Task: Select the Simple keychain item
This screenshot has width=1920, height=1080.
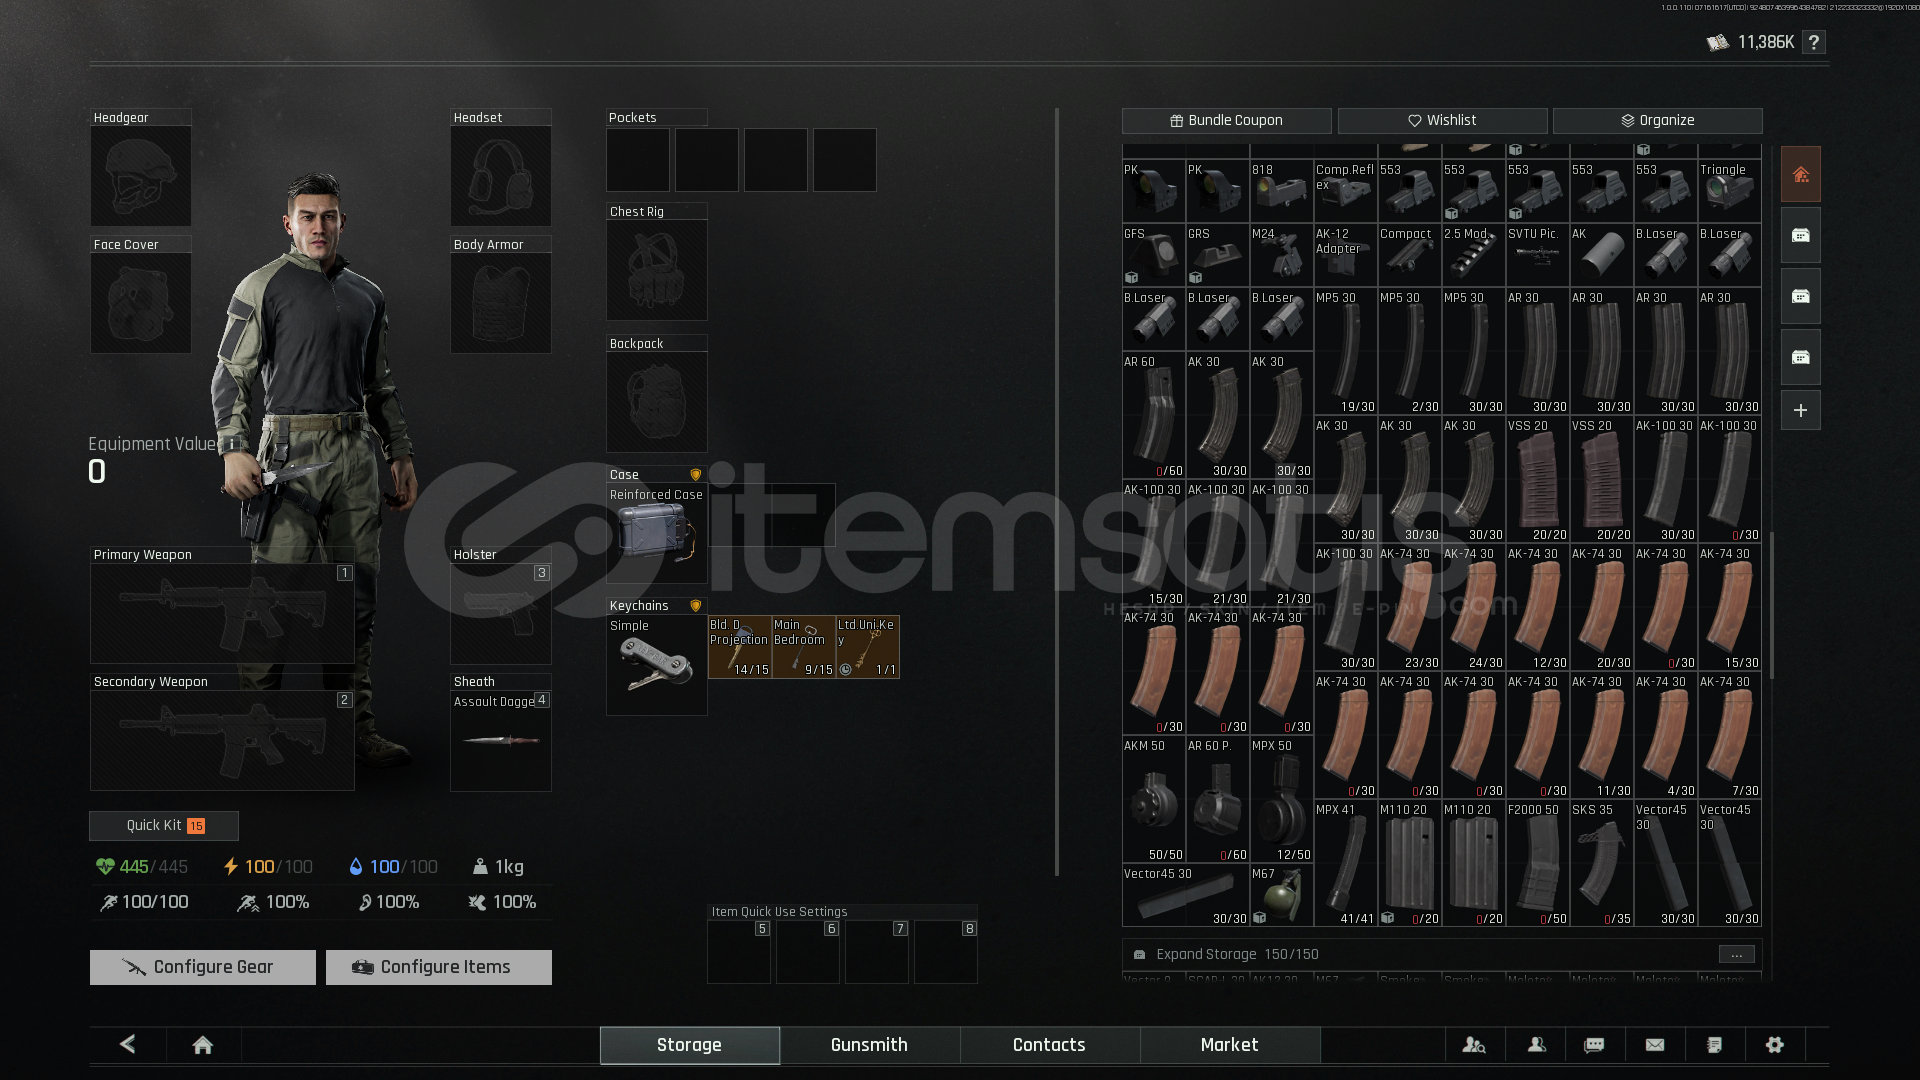Action: [656, 665]
